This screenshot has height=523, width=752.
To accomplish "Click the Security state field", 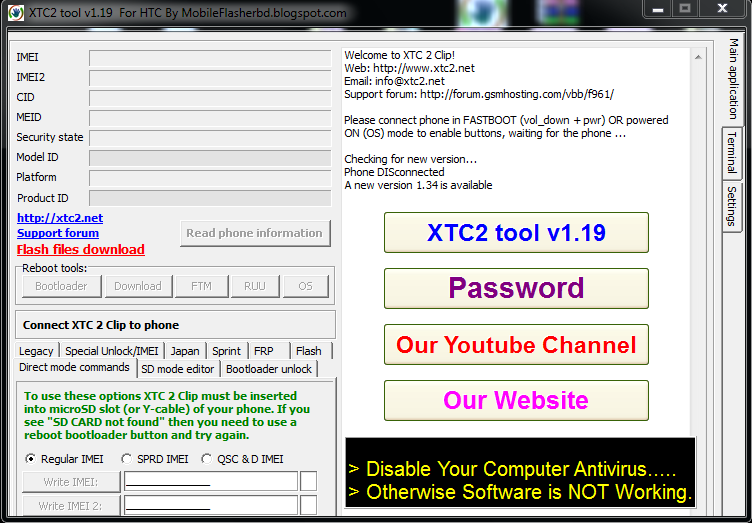I will click(210, 138).
